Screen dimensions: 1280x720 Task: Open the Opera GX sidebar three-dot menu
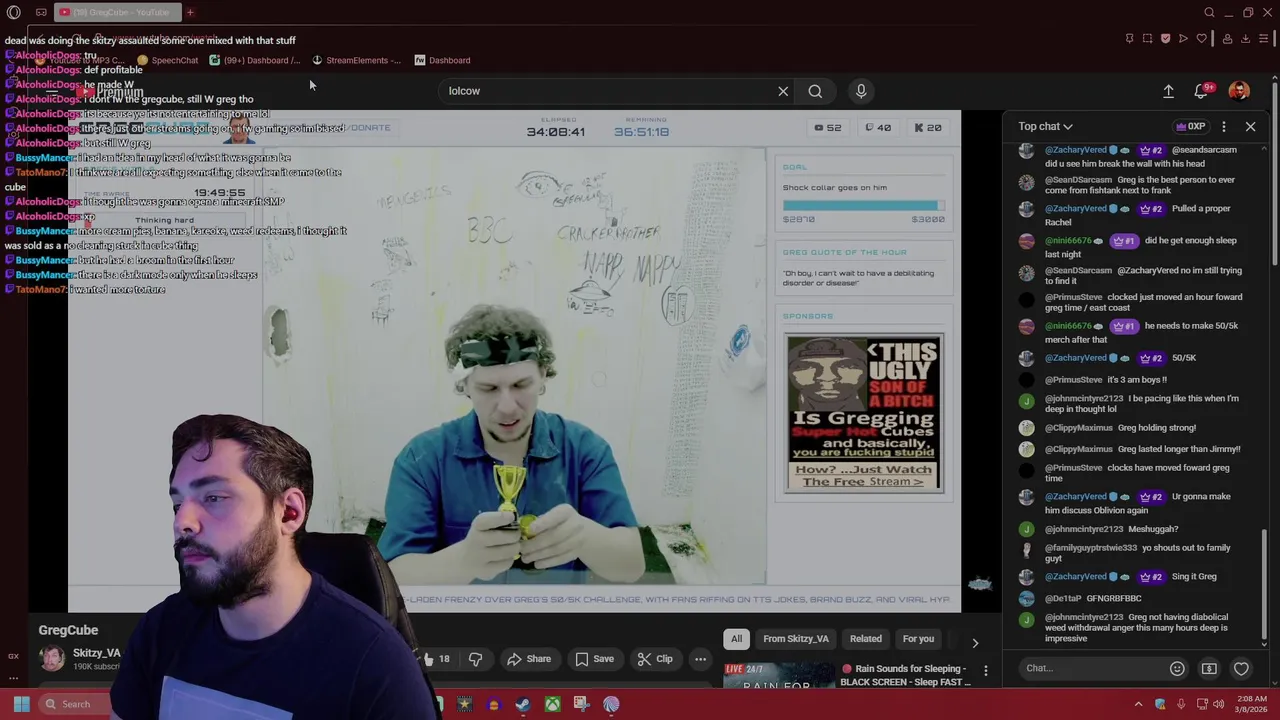(13, 678)
